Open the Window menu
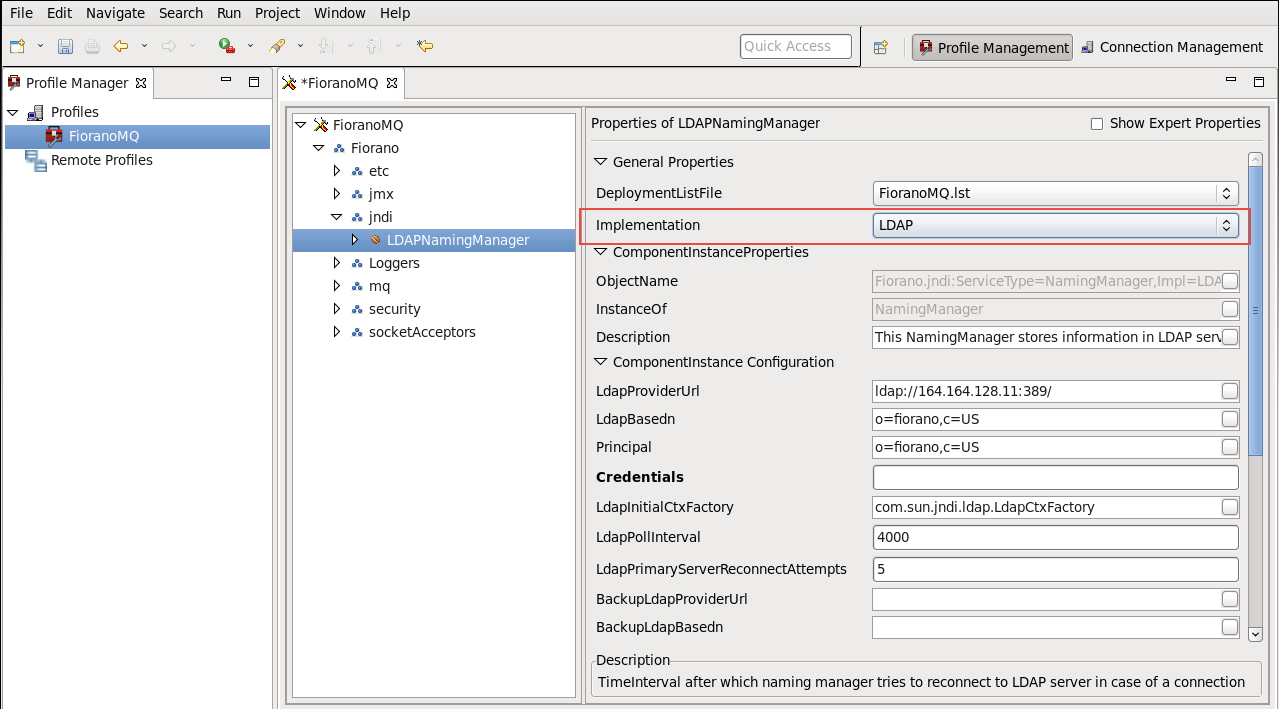The image size is (1279, 709). tap(340, 13)
